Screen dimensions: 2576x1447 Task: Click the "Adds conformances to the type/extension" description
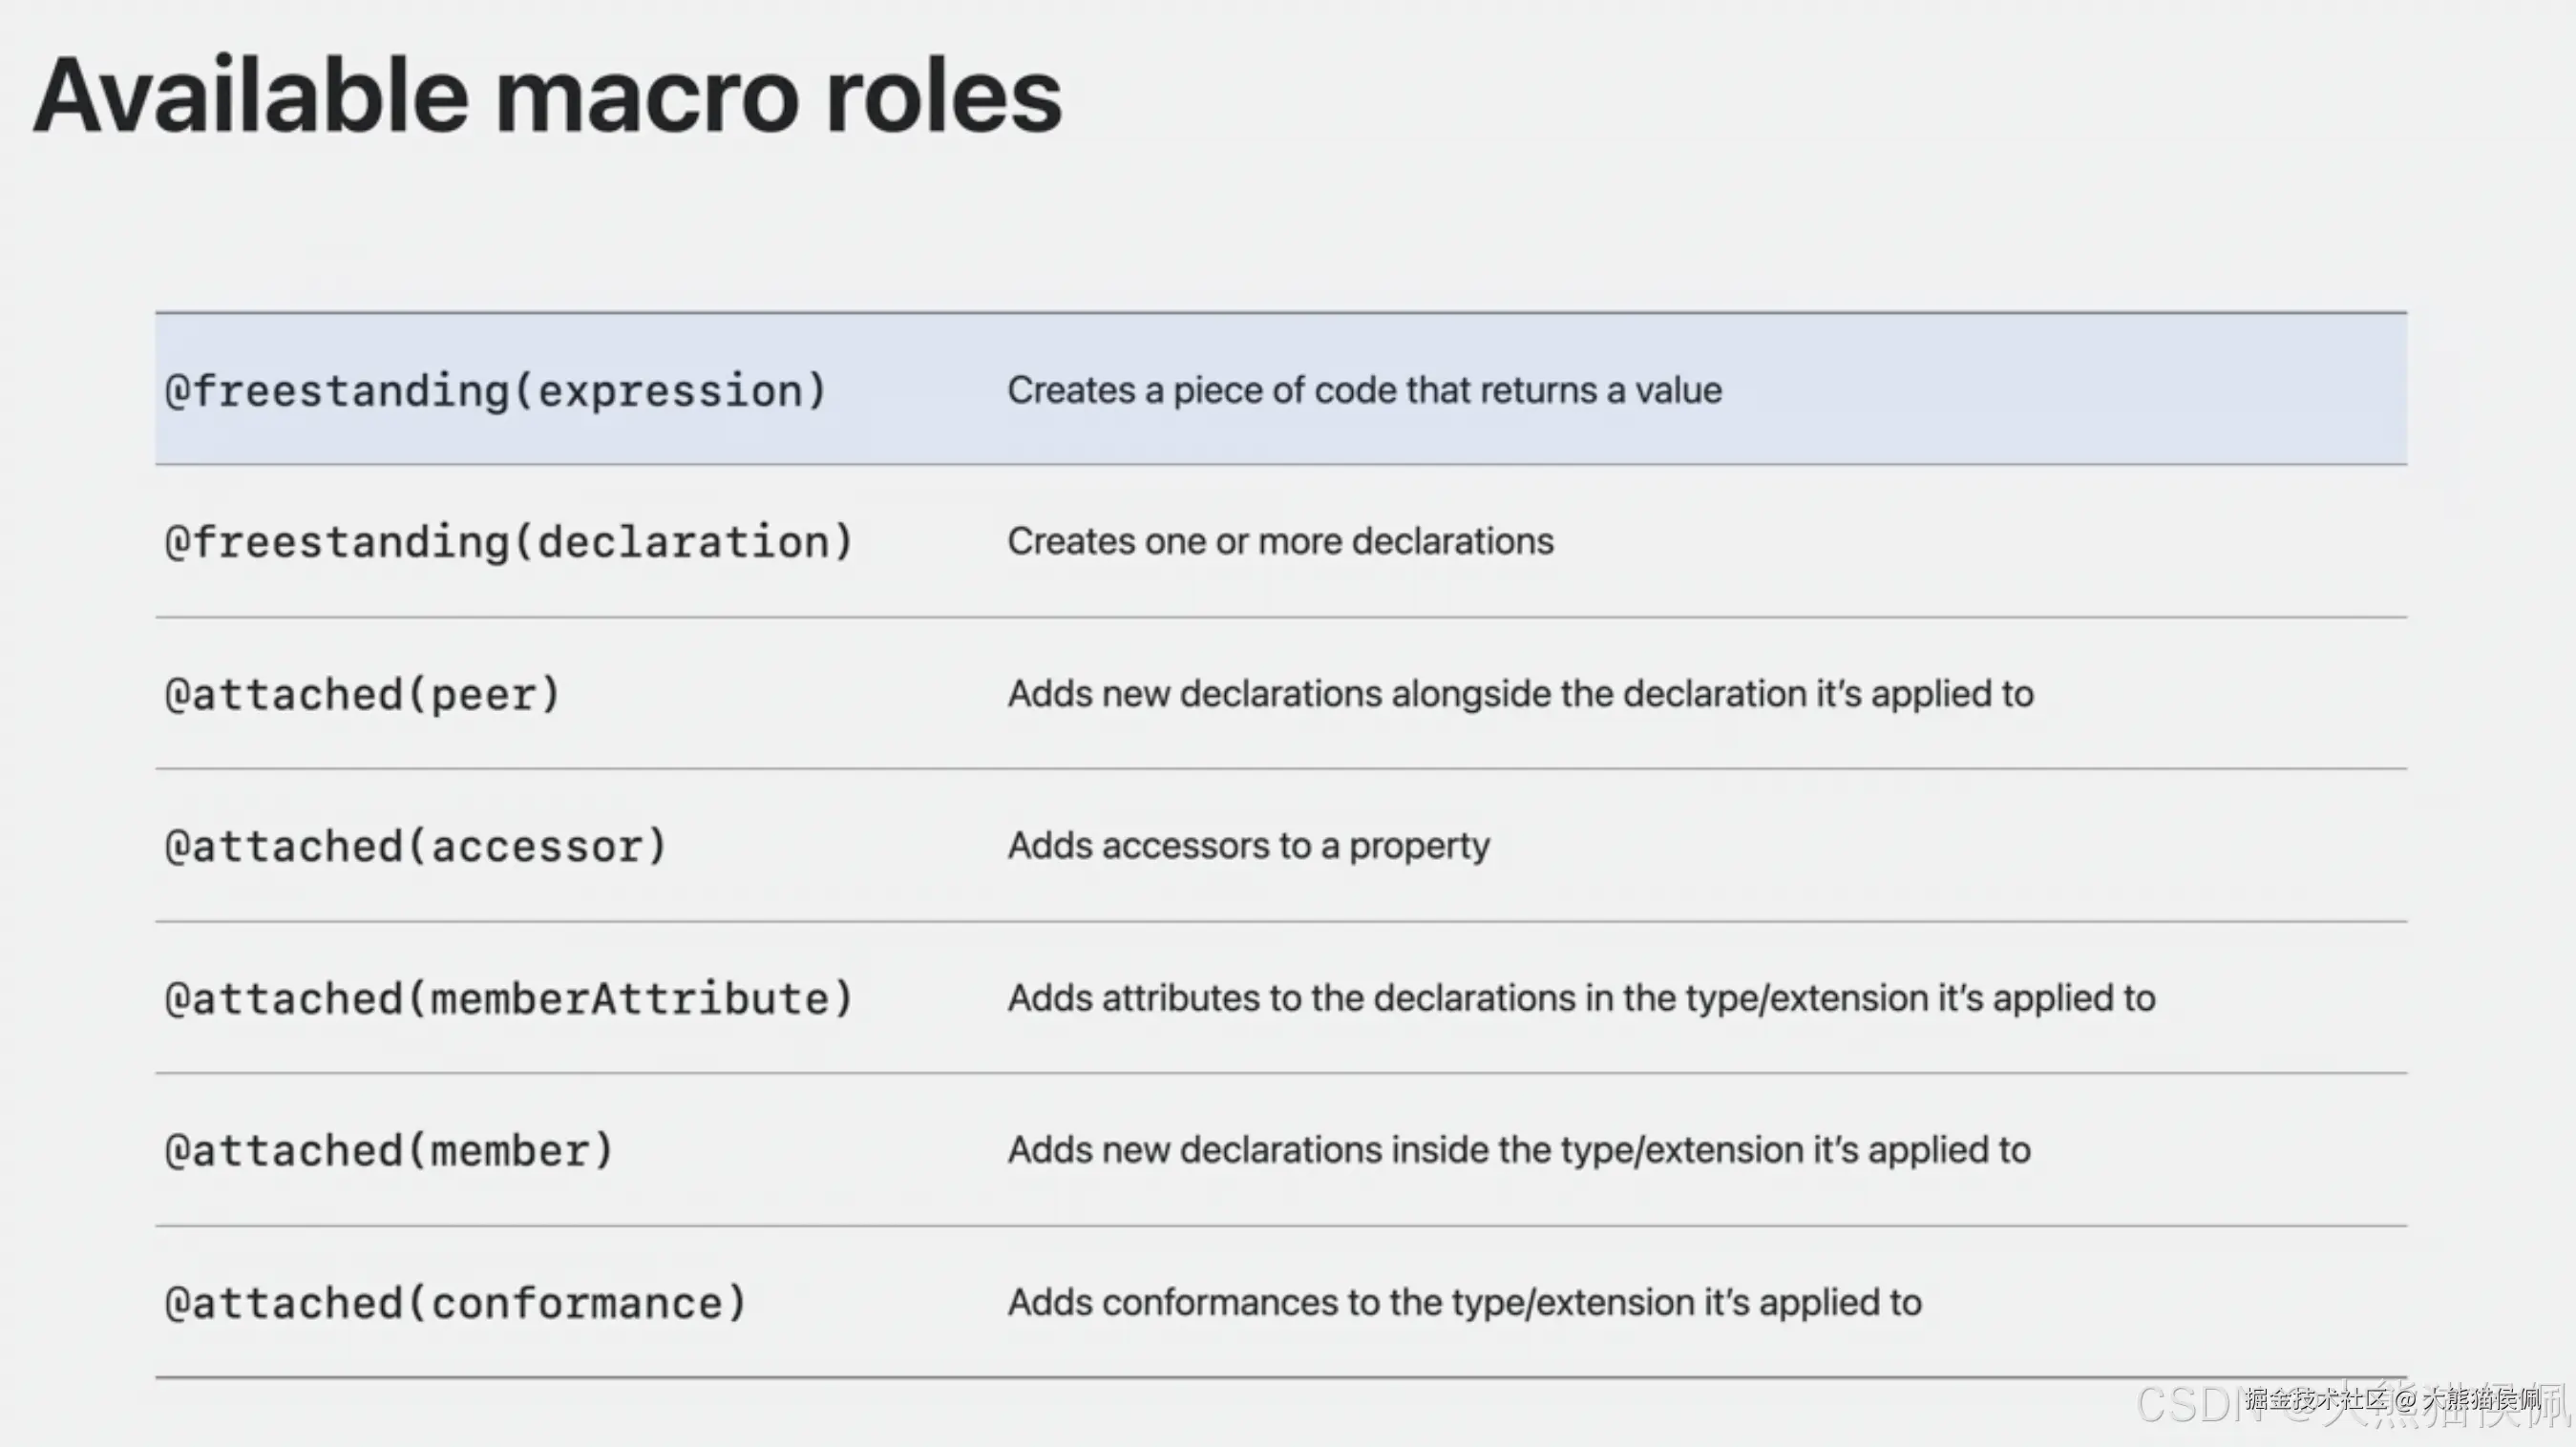click(1464, 1302)
